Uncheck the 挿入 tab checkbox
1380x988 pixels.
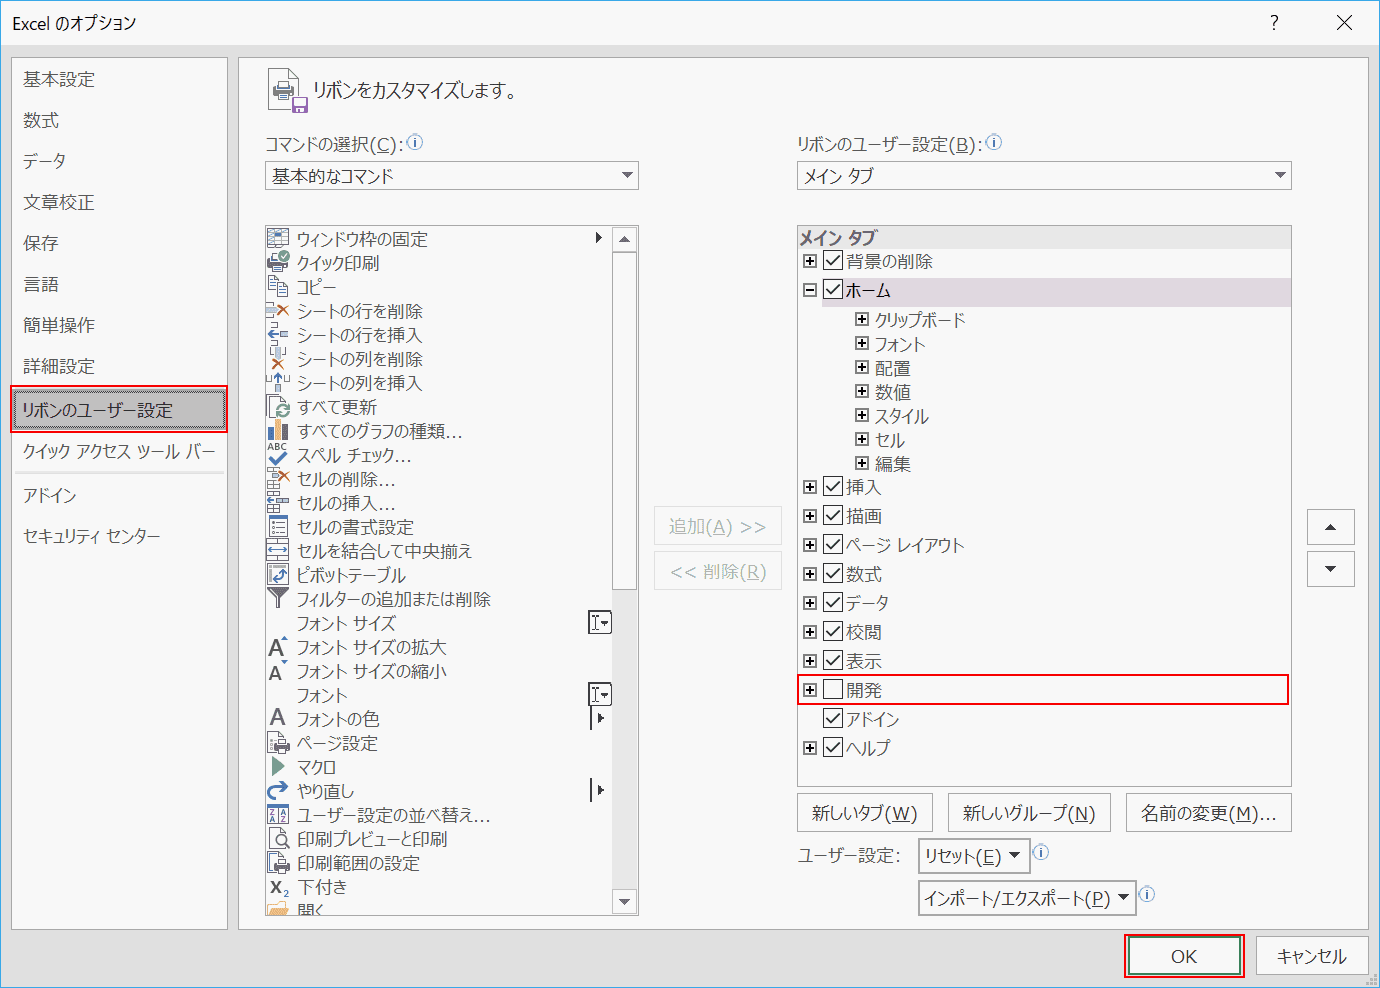pos(833,487)
